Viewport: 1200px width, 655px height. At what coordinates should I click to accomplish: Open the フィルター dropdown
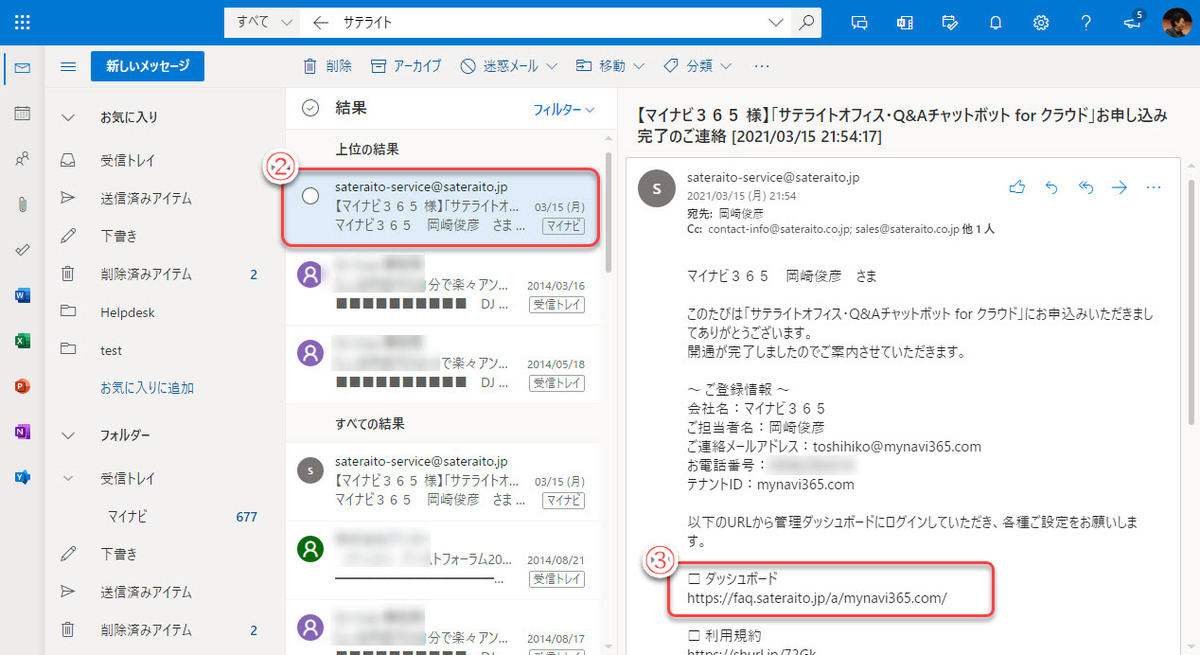click(564, 109)
